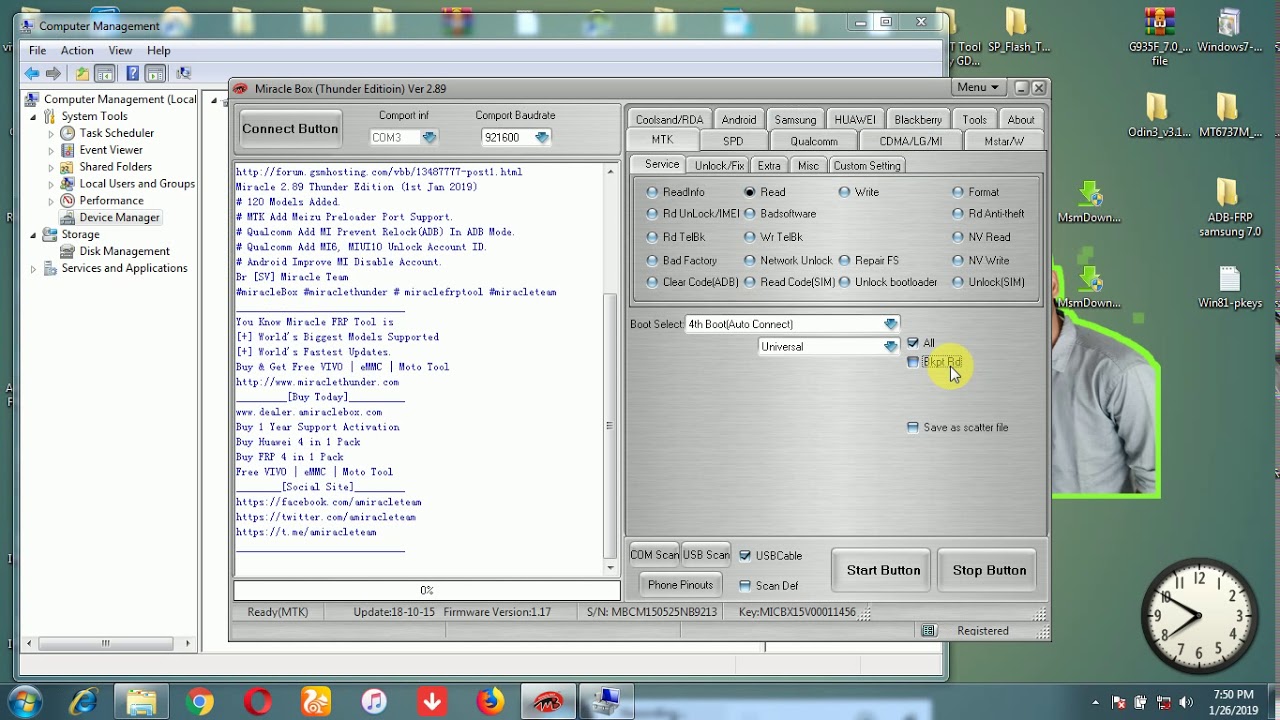This screenshot has height=720, width=1280.
Task: Open the Miracle Box Menu dropdown
Action: (x=977, y=87)
